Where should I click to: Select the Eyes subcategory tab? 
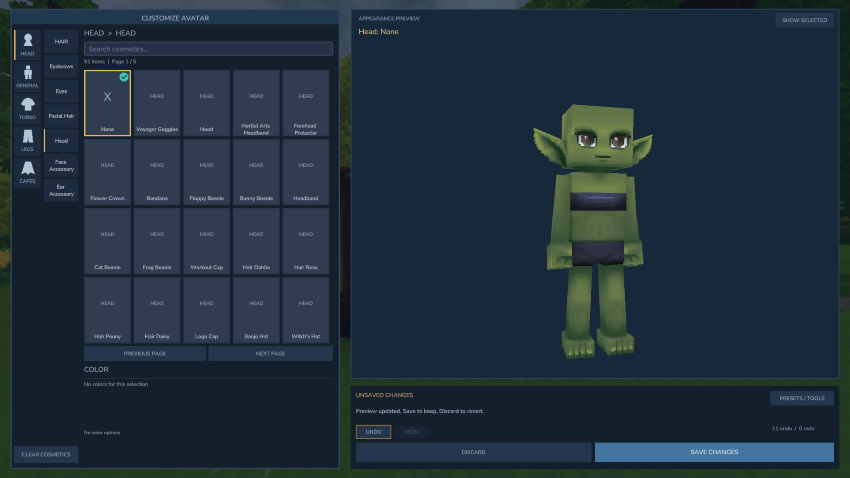61,91
